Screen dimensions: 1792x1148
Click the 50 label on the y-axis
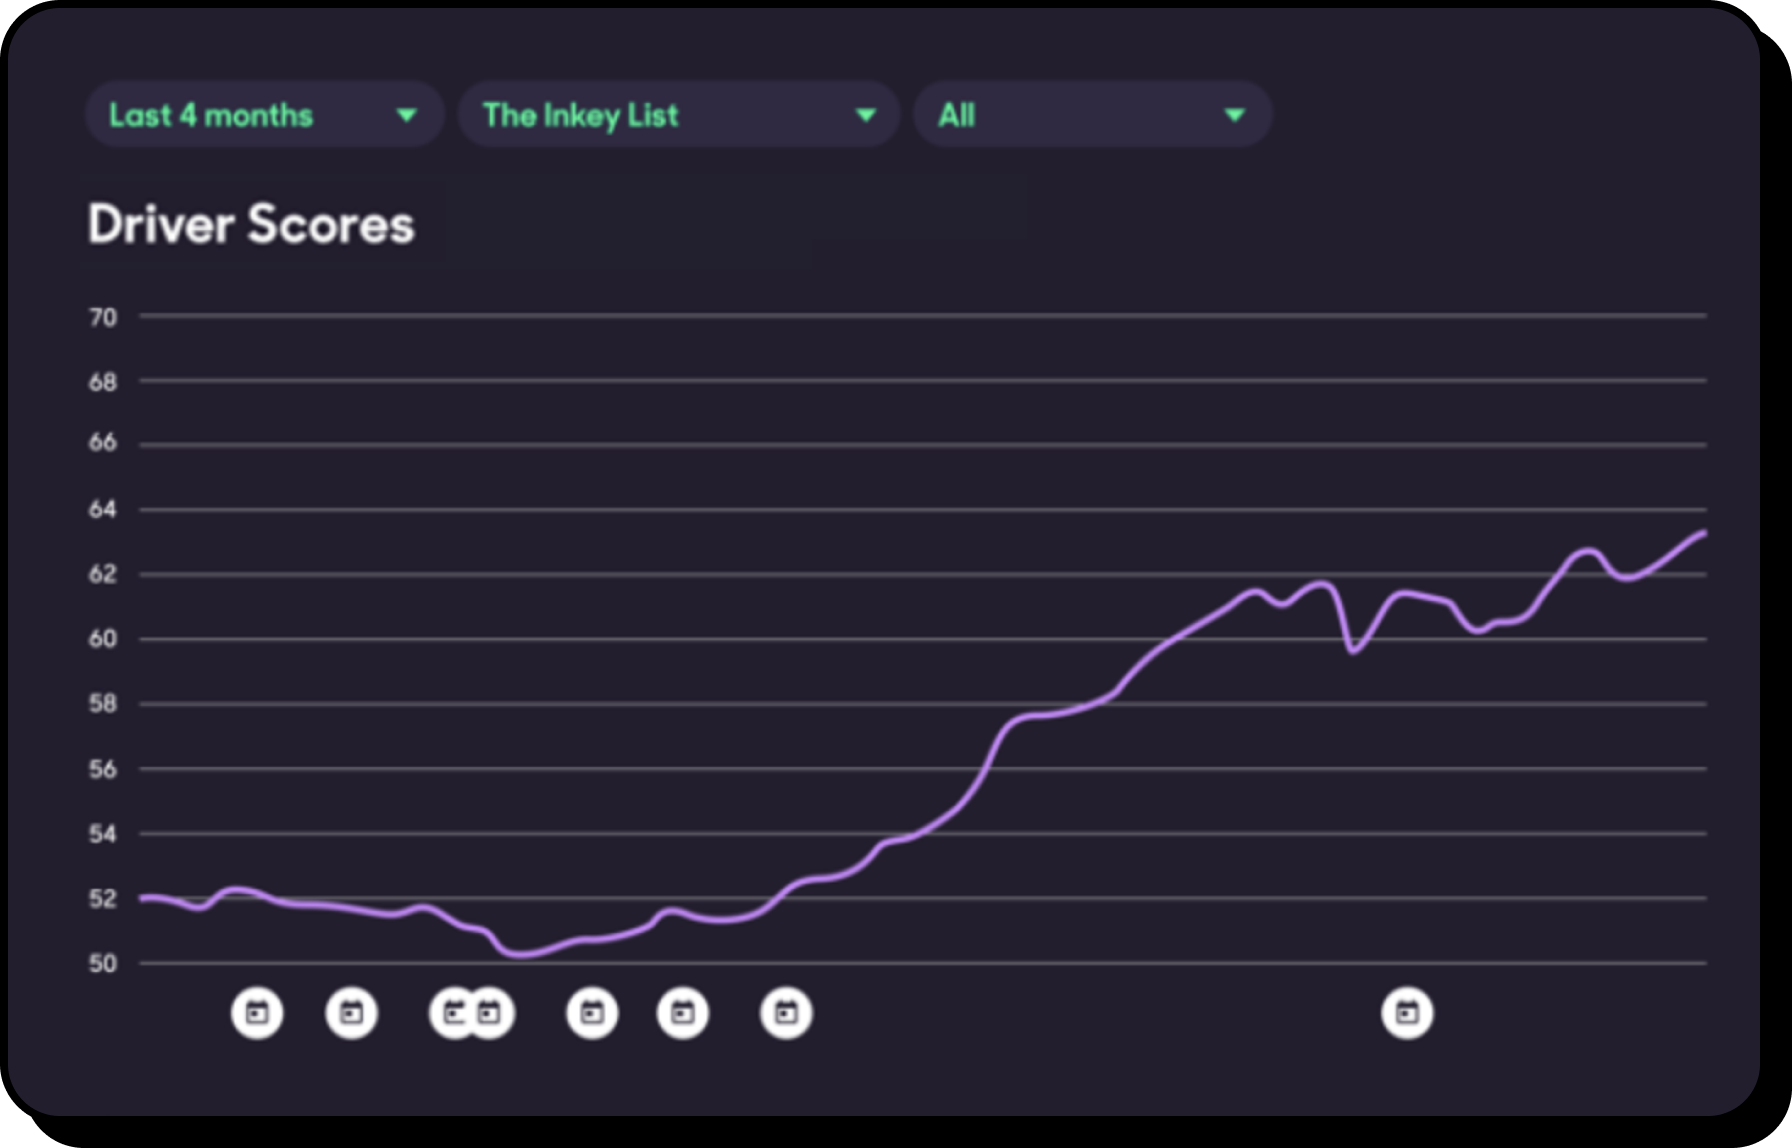tap(103, 964)
